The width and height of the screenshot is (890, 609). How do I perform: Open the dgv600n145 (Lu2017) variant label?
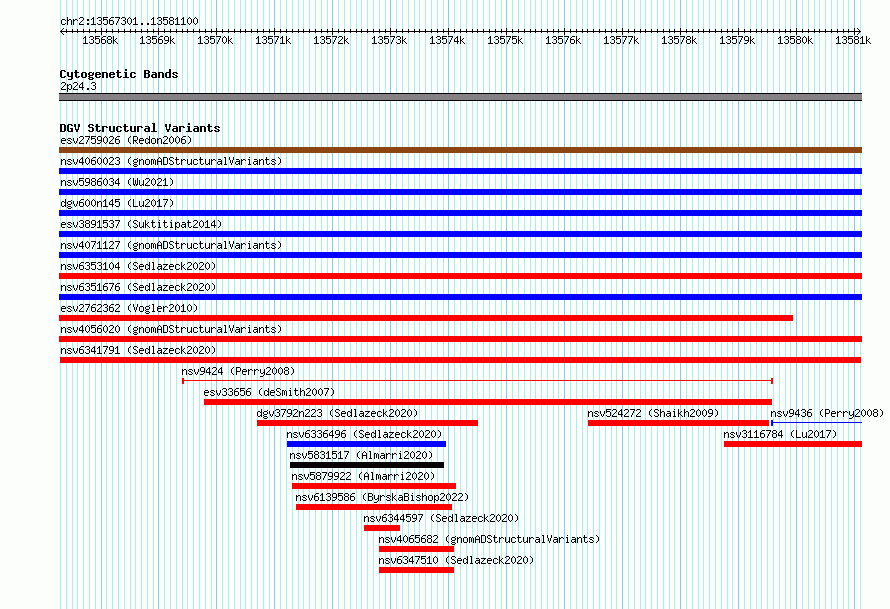coord(117,203)
